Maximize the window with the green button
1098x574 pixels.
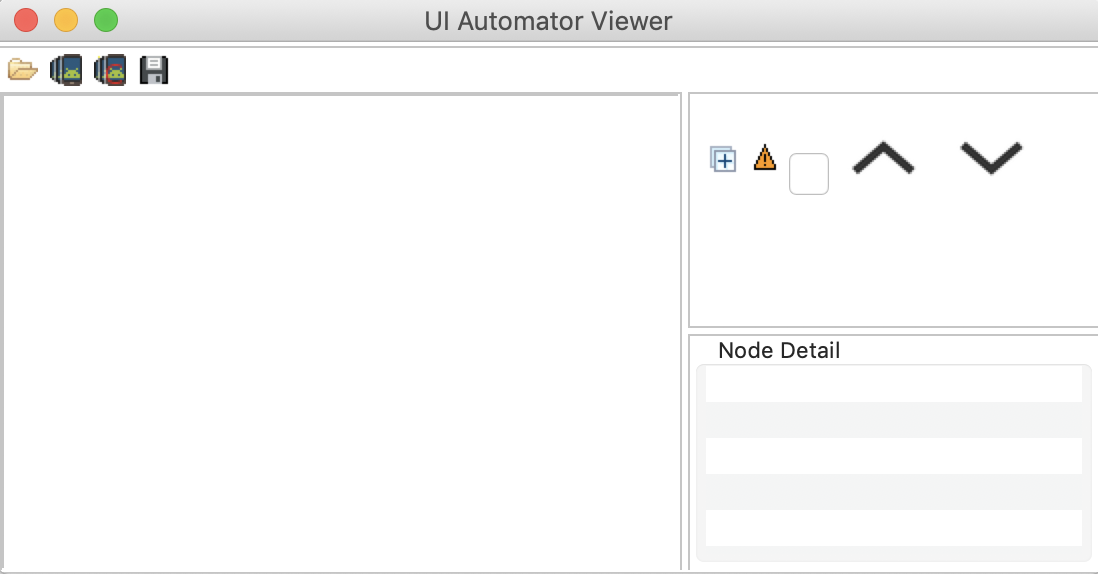pos(106,20)
